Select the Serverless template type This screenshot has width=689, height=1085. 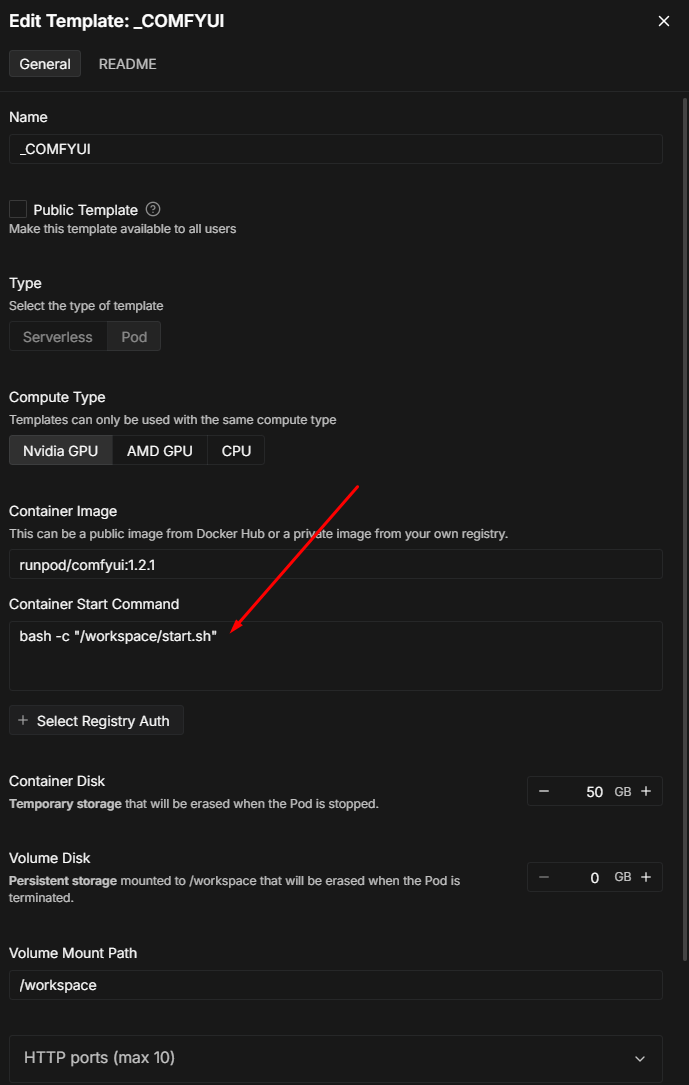coord(57,336)
